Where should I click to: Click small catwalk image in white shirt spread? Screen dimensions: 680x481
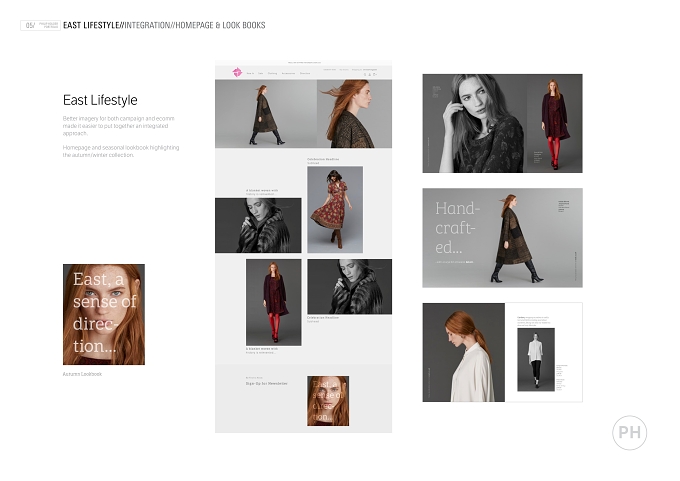point(536,360)
